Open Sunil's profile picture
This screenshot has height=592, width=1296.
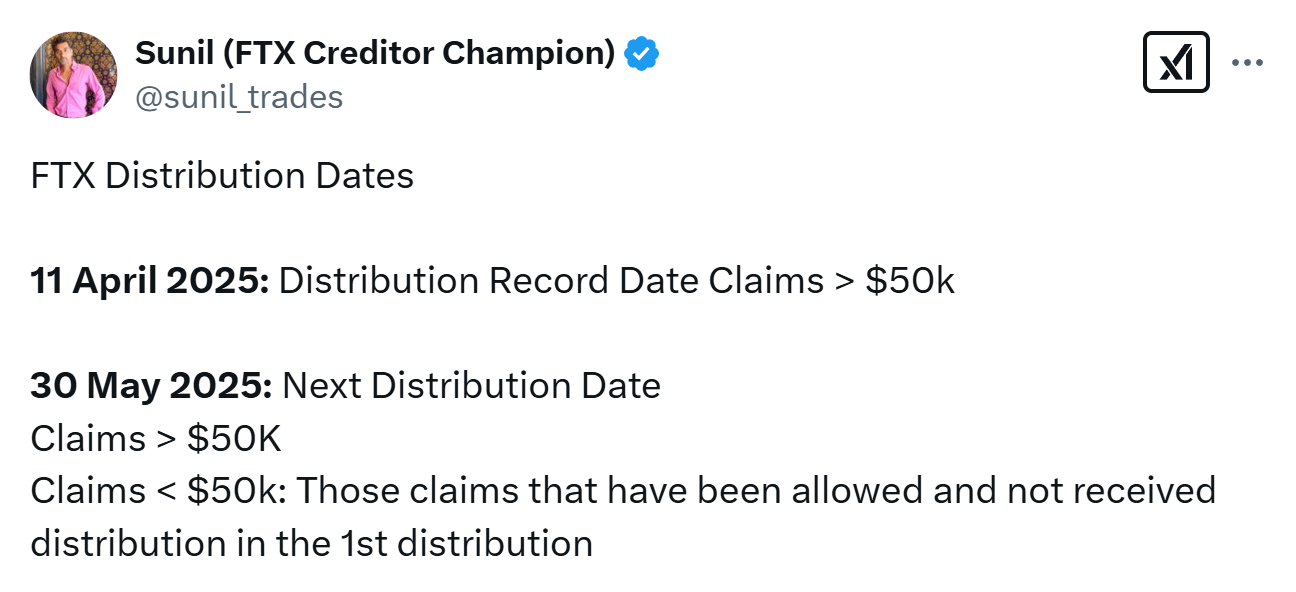[x=74, y=75]
